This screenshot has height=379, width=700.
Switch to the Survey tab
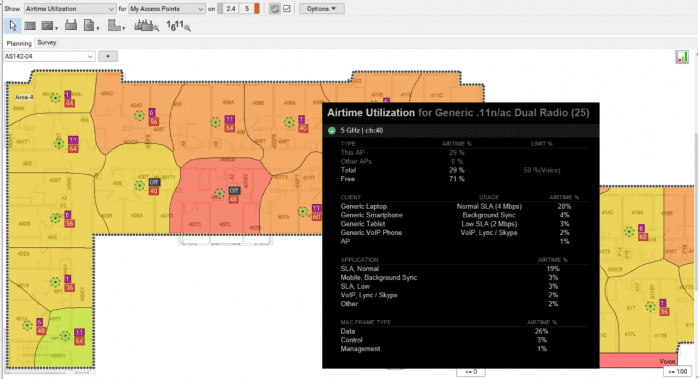[46, 42]
